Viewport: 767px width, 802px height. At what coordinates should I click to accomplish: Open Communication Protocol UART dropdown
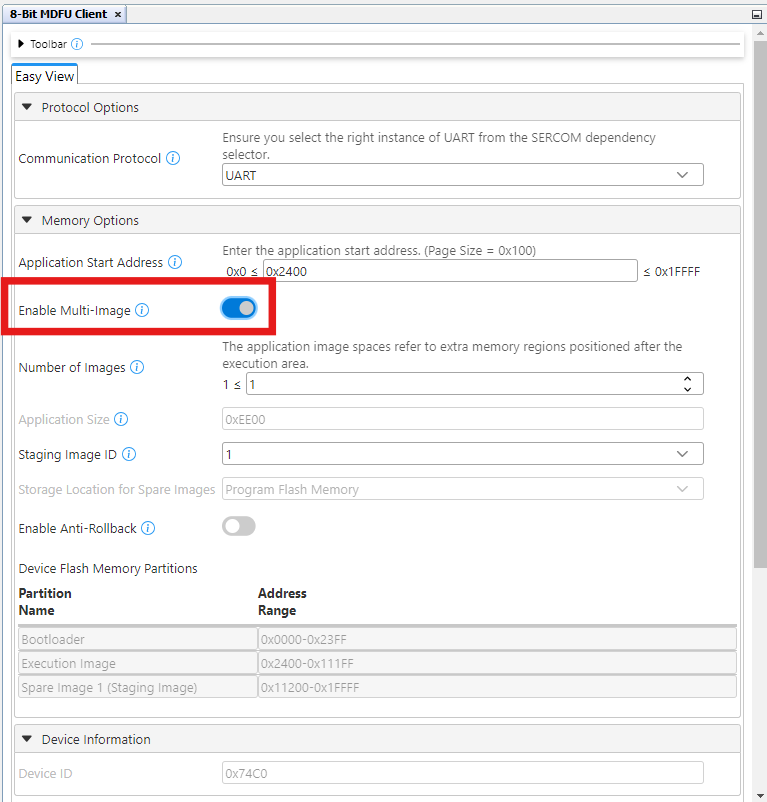pyautogui.click(x=462, y=175)
